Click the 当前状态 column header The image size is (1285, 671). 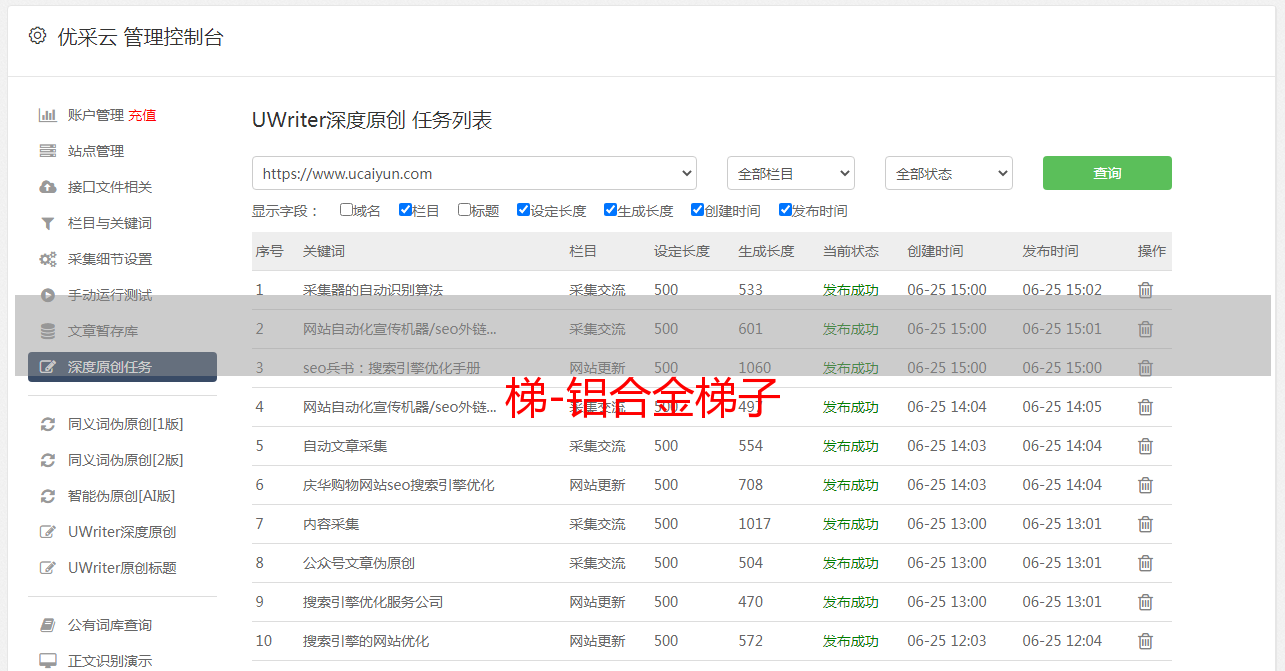pos(851,251)
